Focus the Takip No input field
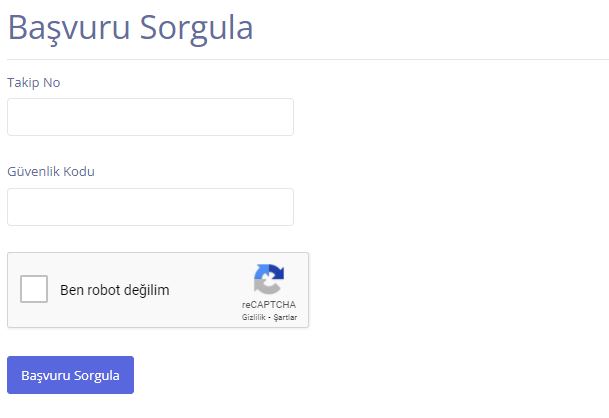609x418 pixels. click(150, 117)
